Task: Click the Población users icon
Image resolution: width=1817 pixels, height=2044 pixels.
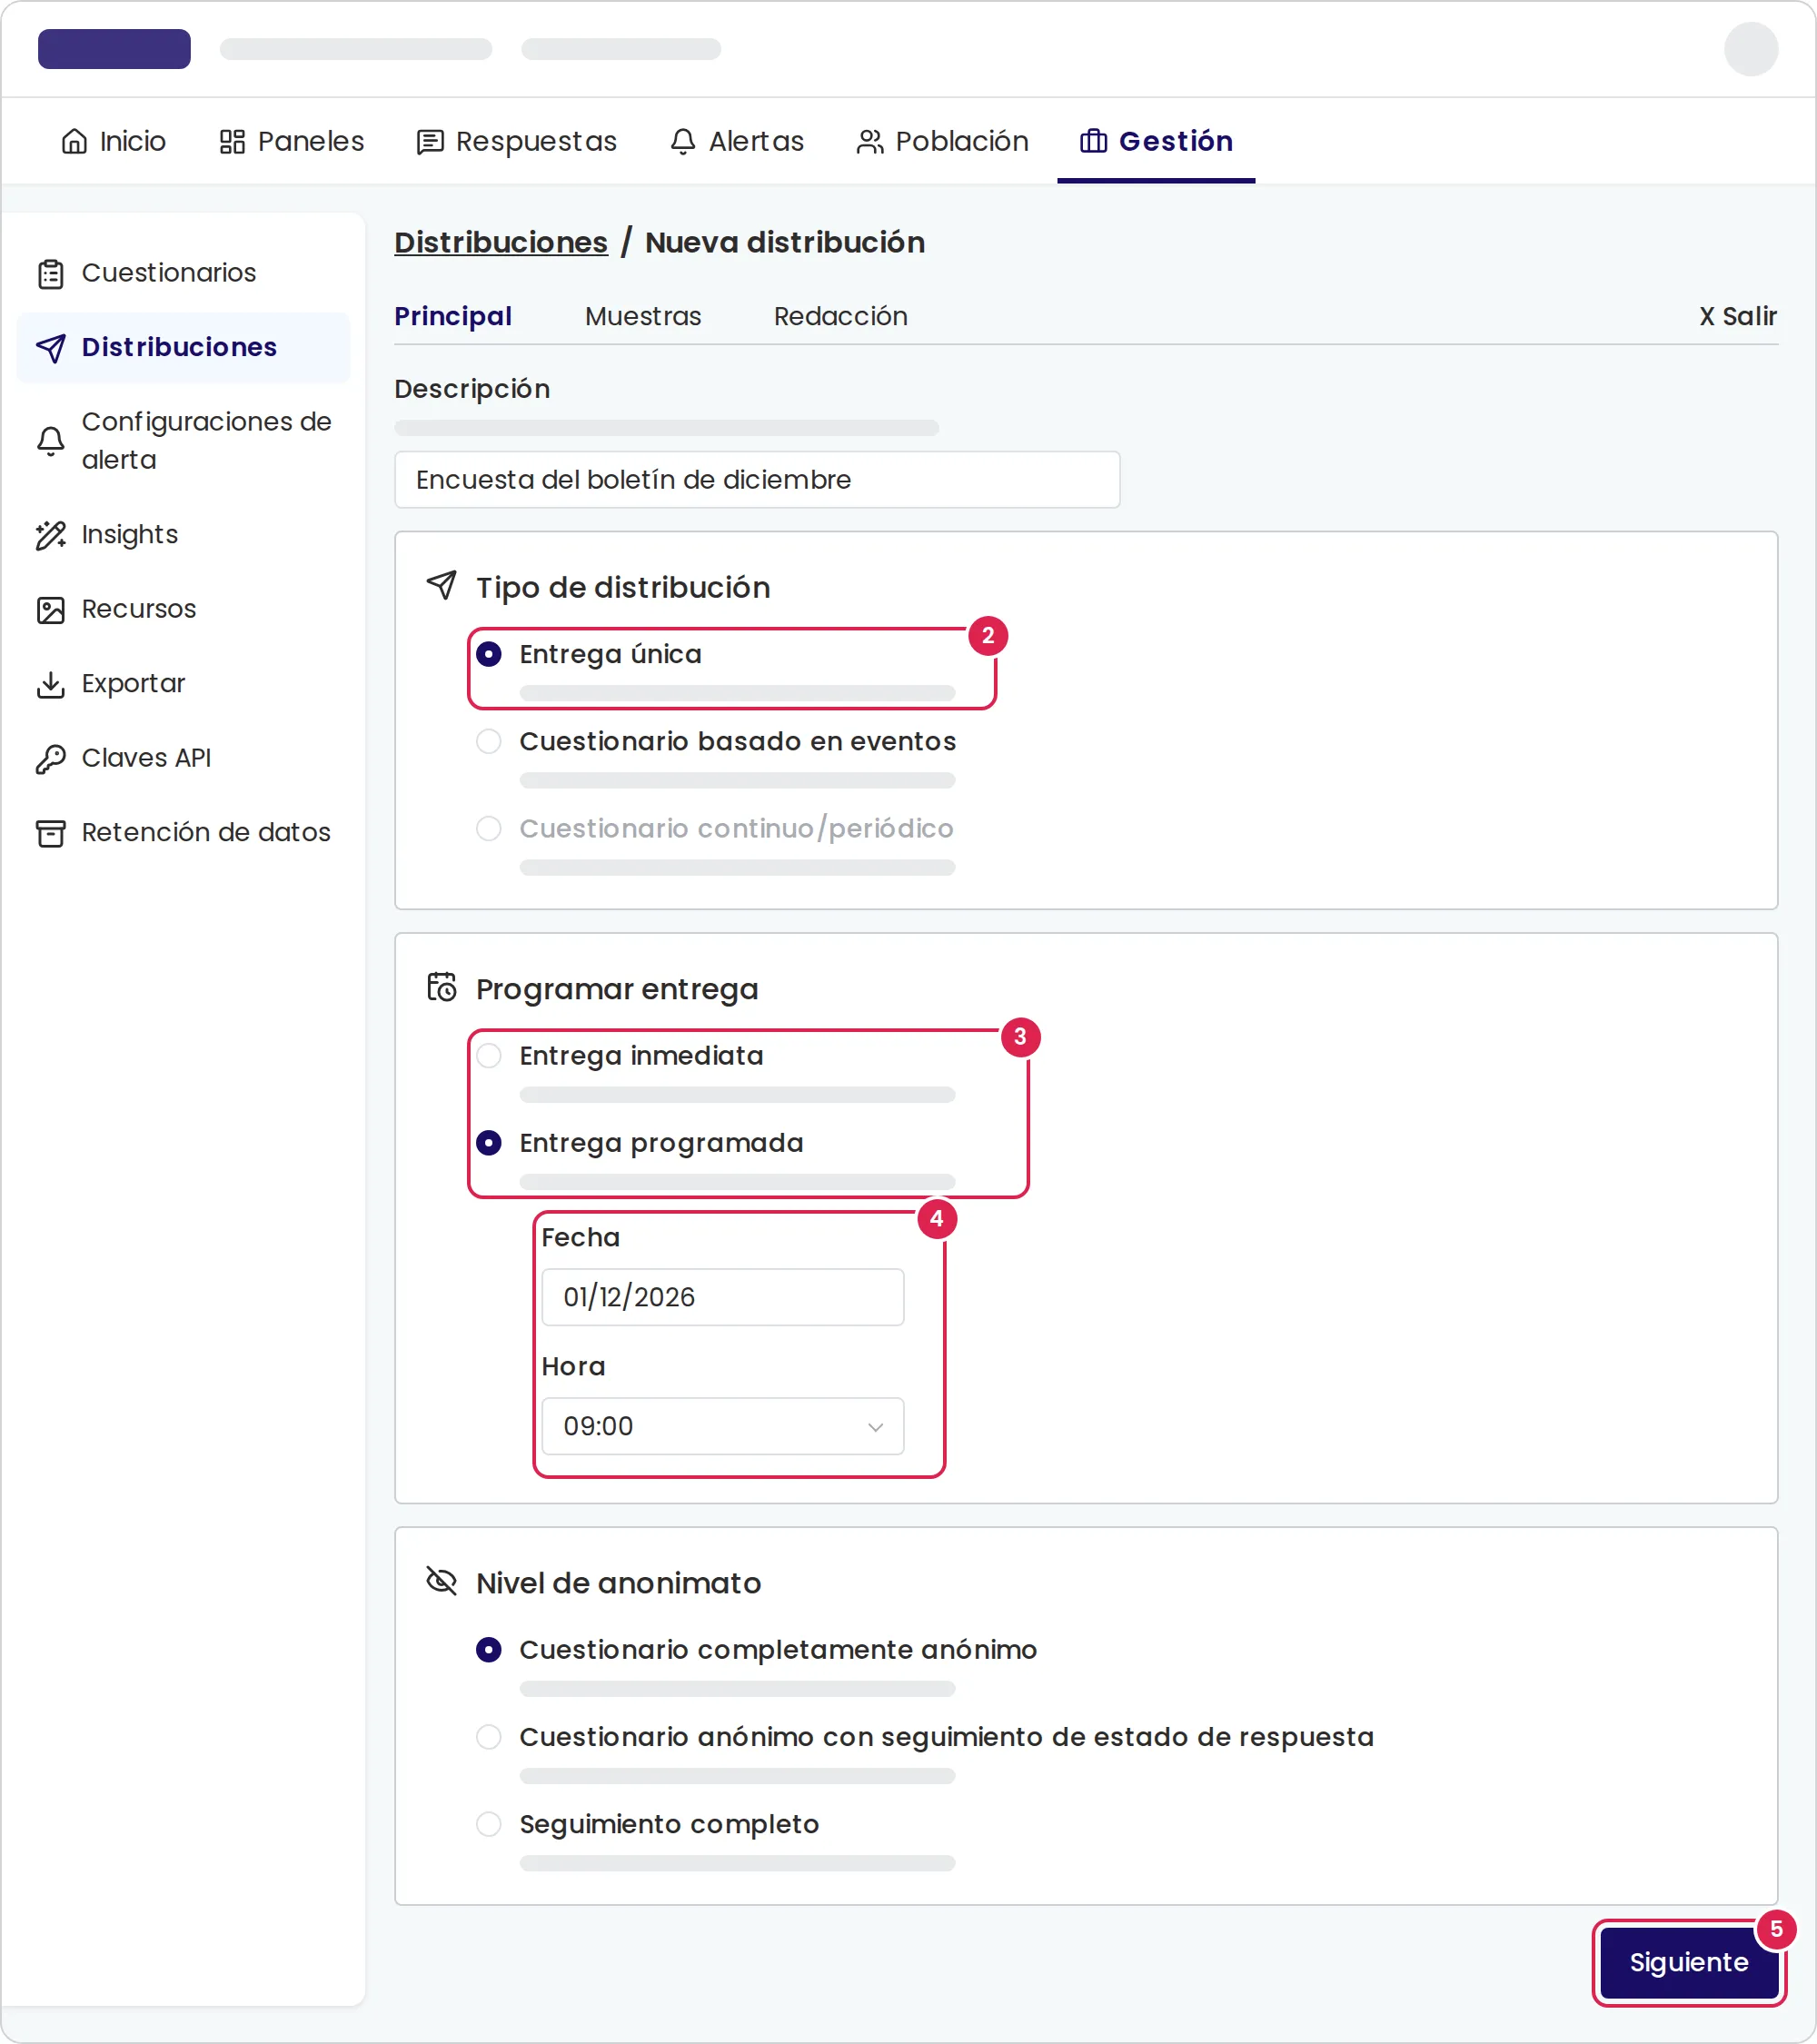Action: click(x=870, y=142)
